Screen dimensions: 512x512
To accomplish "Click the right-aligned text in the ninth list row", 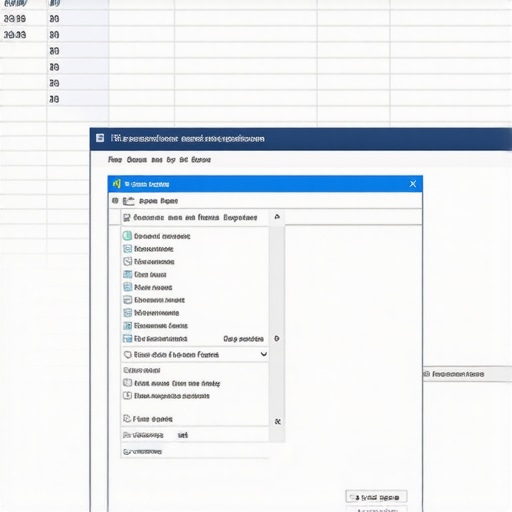I will pyautogui.click(x=243, y=339).
